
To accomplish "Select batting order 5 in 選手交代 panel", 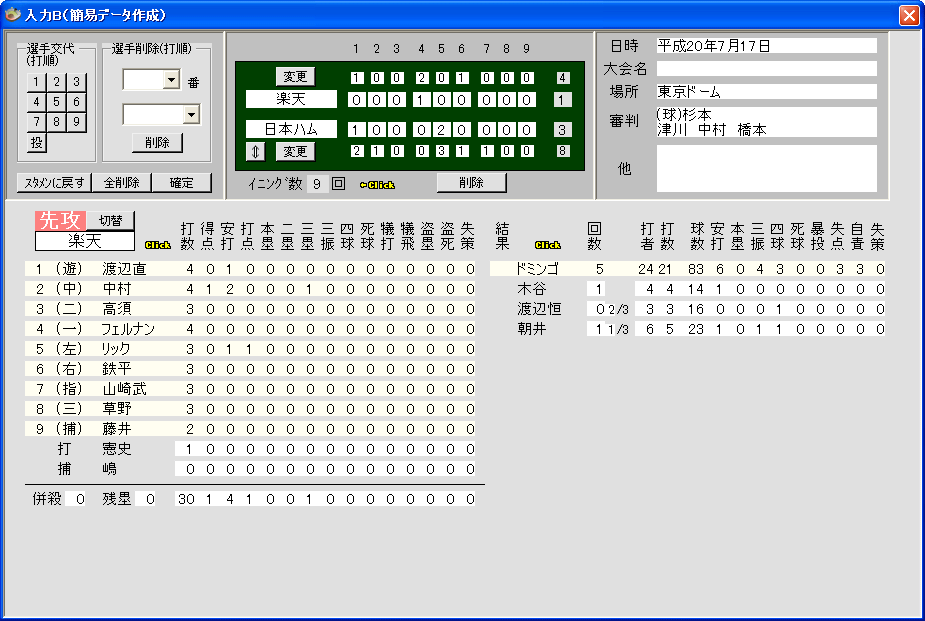I will tap(57, 102).
